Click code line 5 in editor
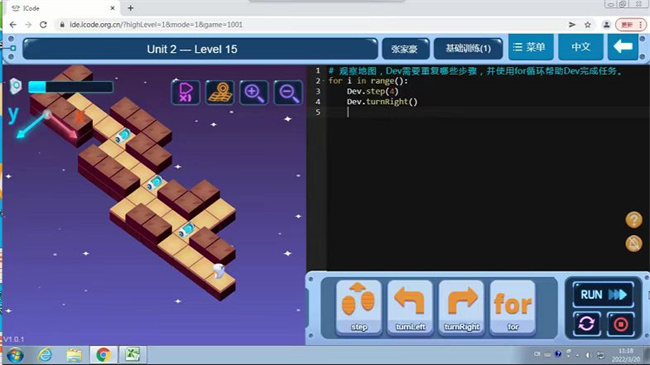This screenshot has width=650, height=365. 477,112
